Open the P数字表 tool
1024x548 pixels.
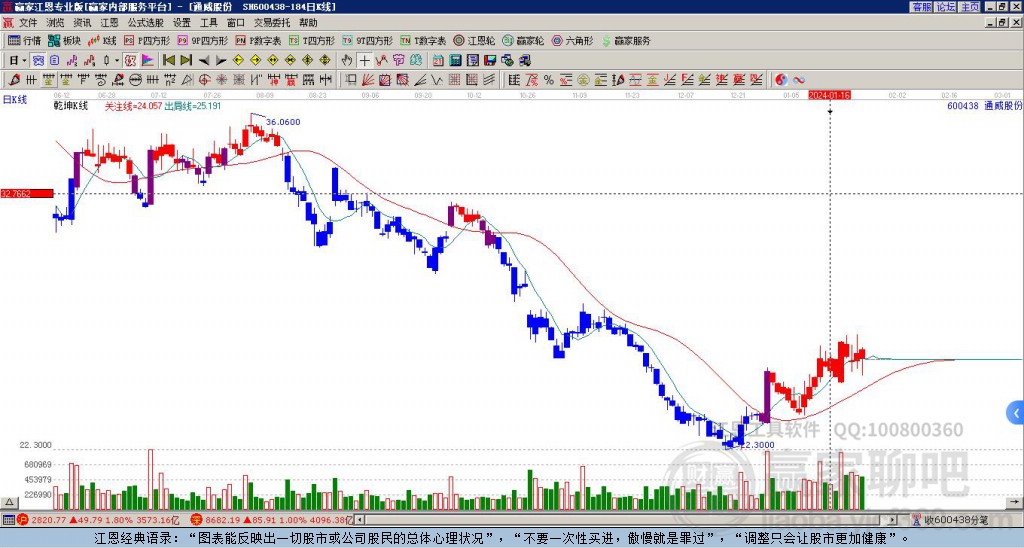point(259,40)
